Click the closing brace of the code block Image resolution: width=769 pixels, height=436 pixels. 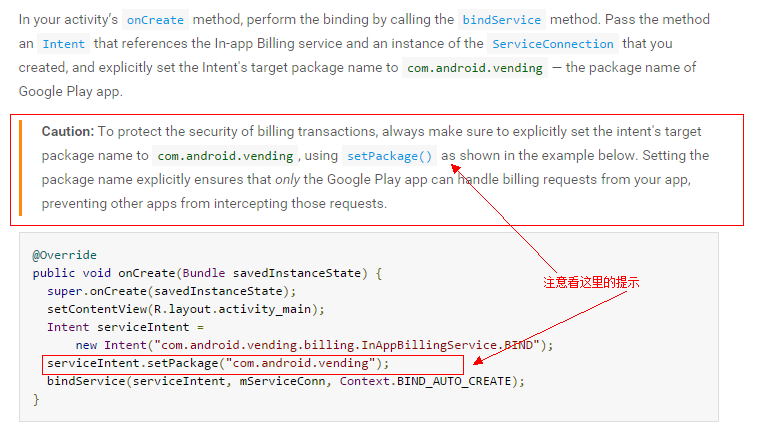(36, 400)
